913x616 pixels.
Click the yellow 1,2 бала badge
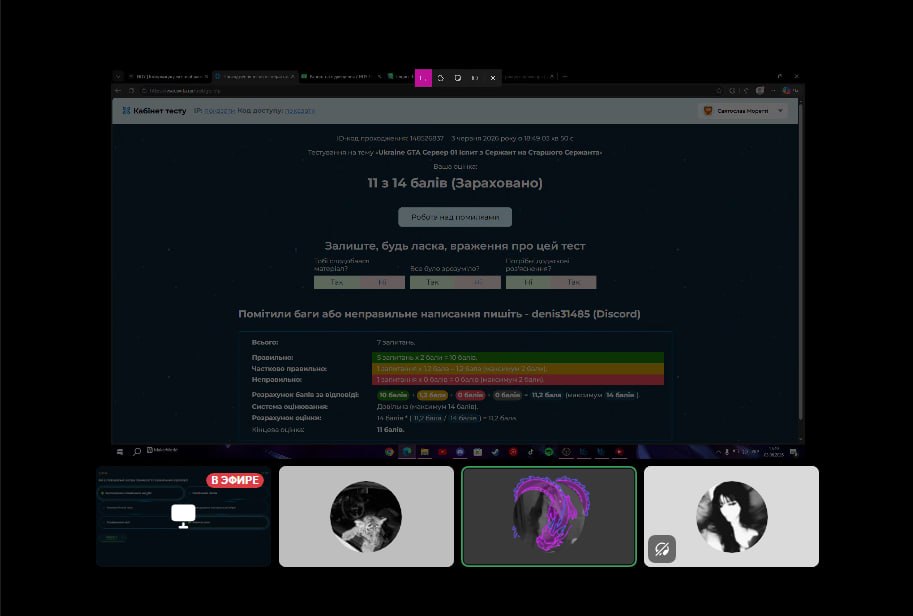(x=432, y=395)
